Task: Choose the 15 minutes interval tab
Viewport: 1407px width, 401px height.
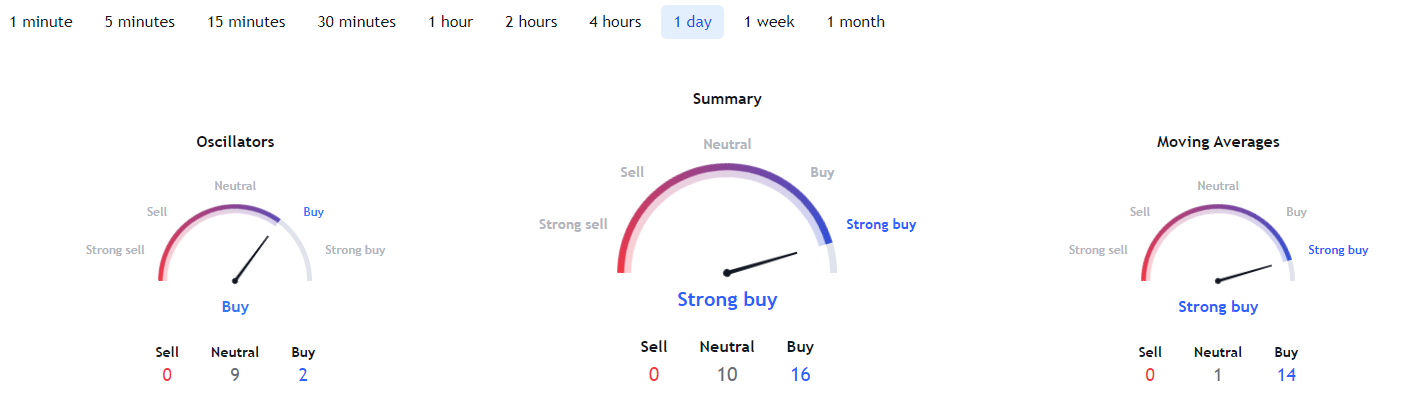Action: click(246, 22)
